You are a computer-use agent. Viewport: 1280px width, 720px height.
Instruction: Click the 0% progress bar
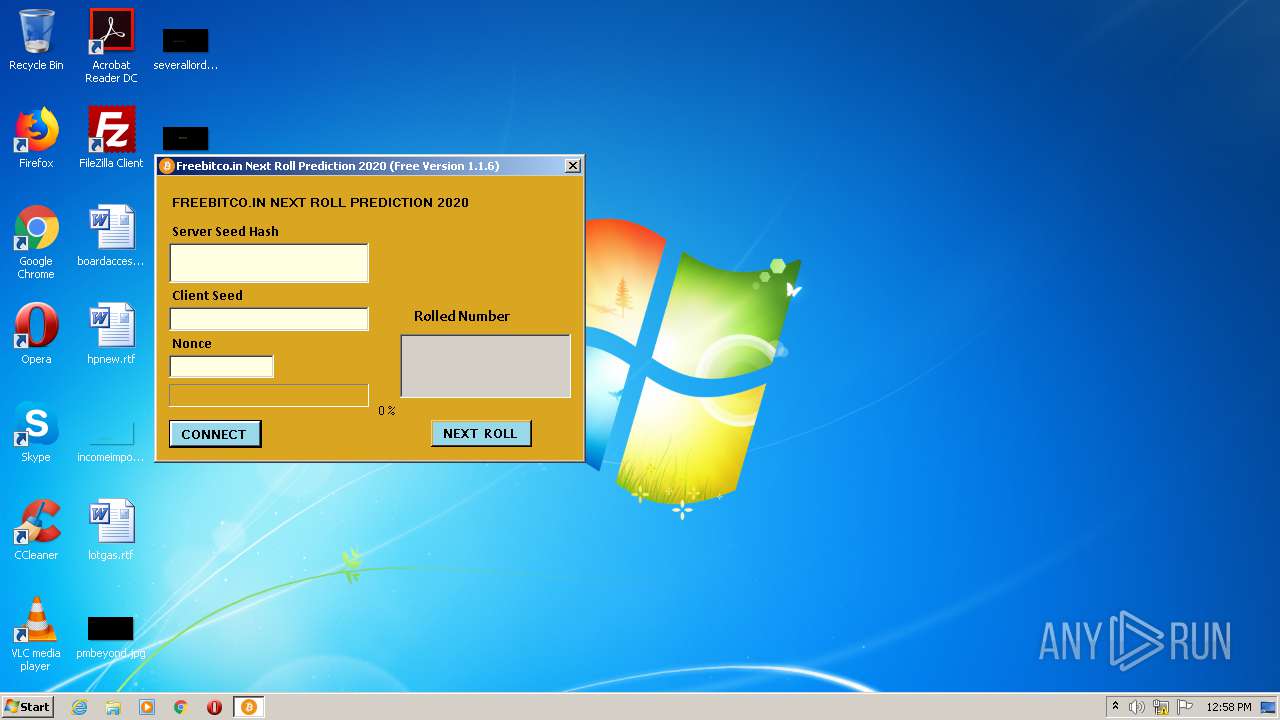269,396
